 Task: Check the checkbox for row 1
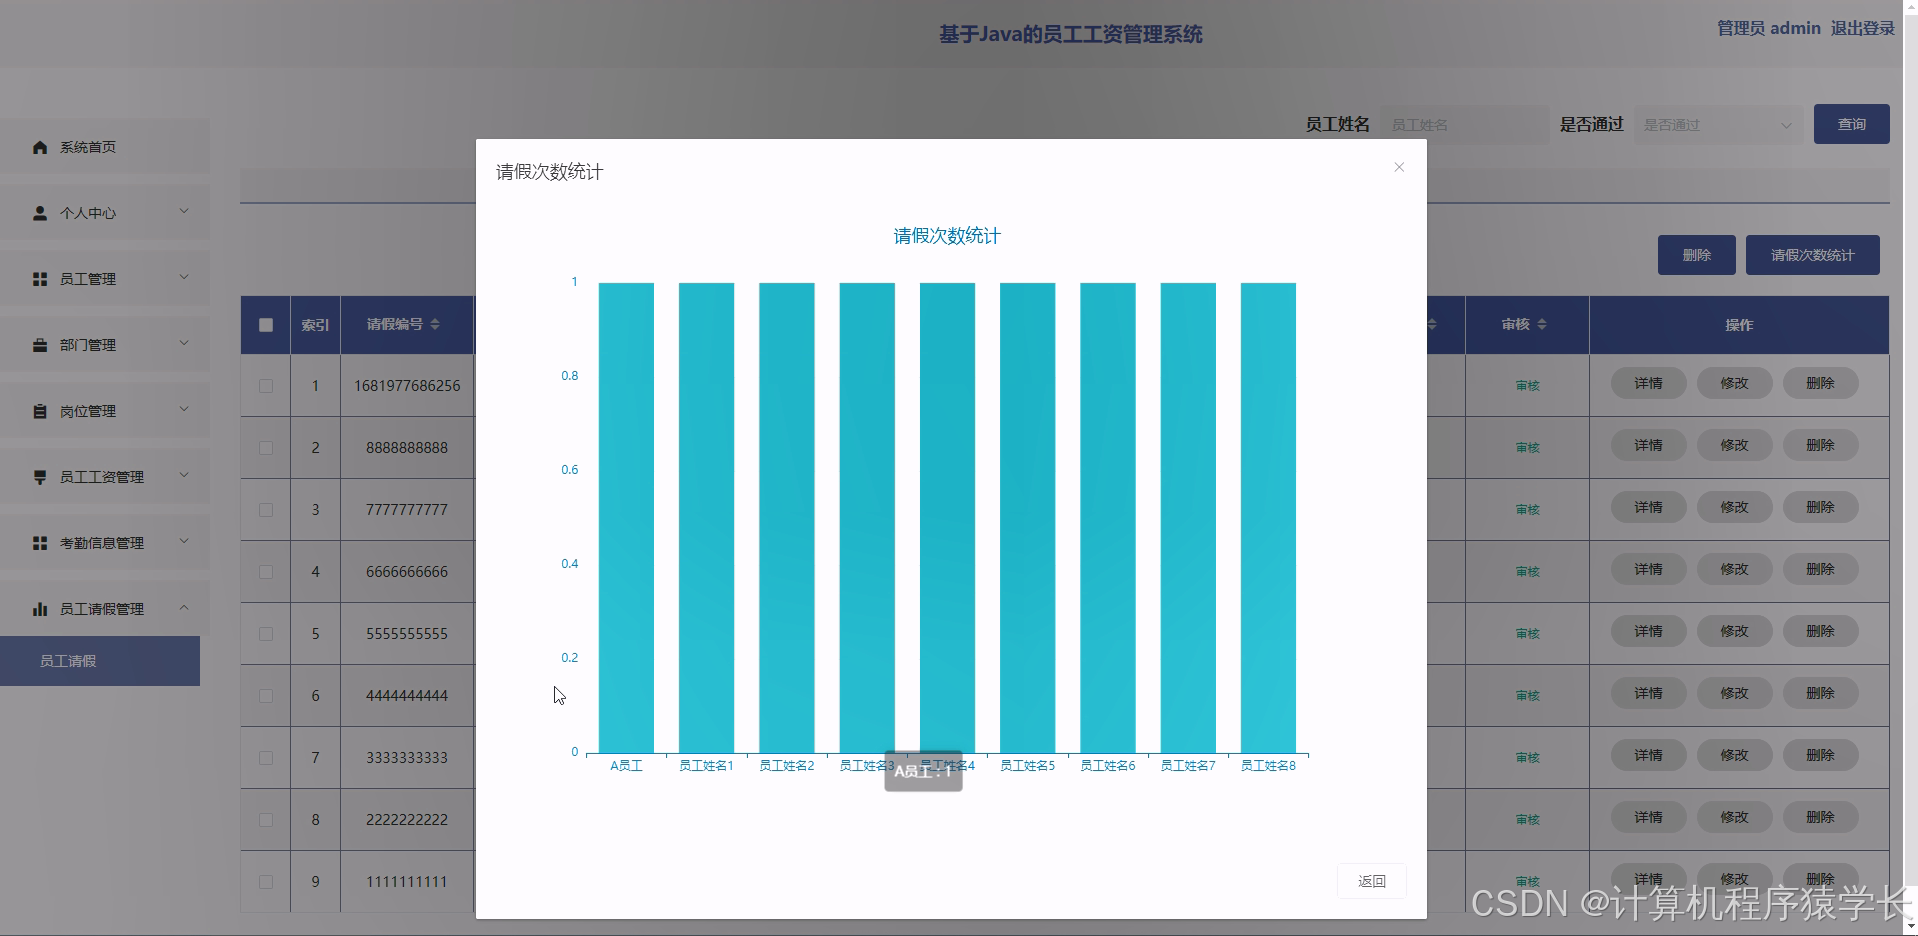coord(264,386)
